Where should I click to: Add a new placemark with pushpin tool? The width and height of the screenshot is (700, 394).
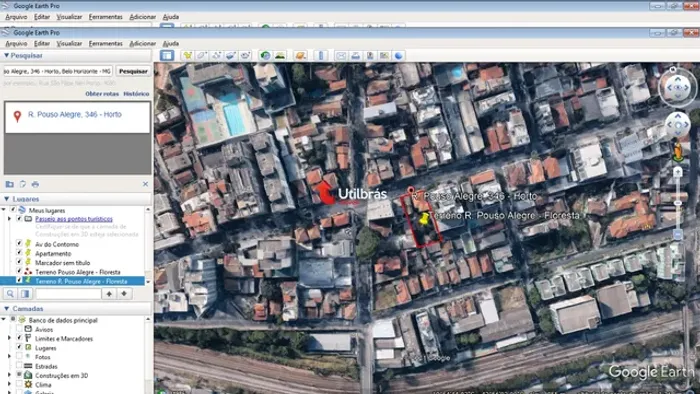(x=188, y=55)
